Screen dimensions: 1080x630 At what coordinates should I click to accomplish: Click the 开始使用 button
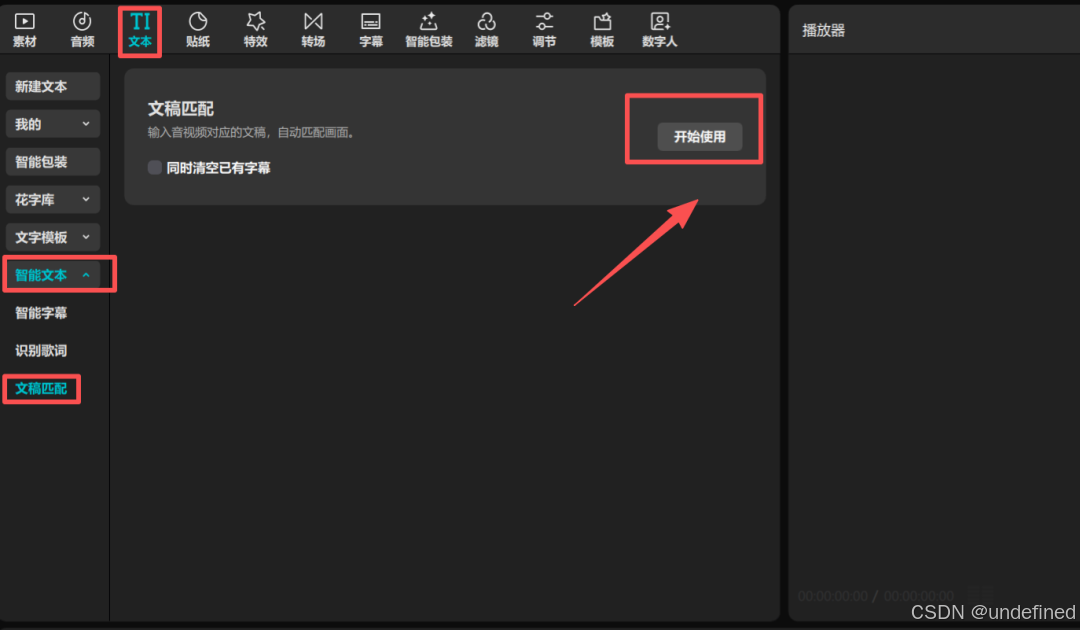point(699,136)
